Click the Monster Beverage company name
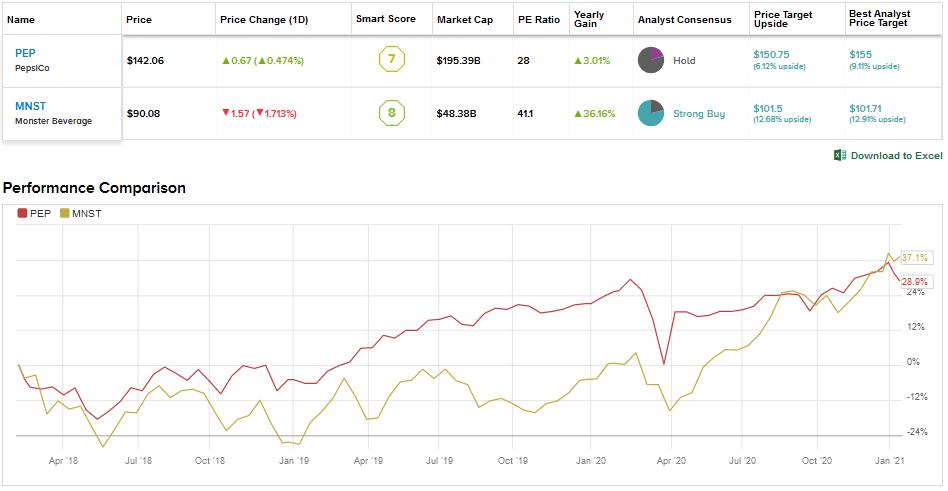The height and width of the screenshot is (491, 948). point(54,121)
